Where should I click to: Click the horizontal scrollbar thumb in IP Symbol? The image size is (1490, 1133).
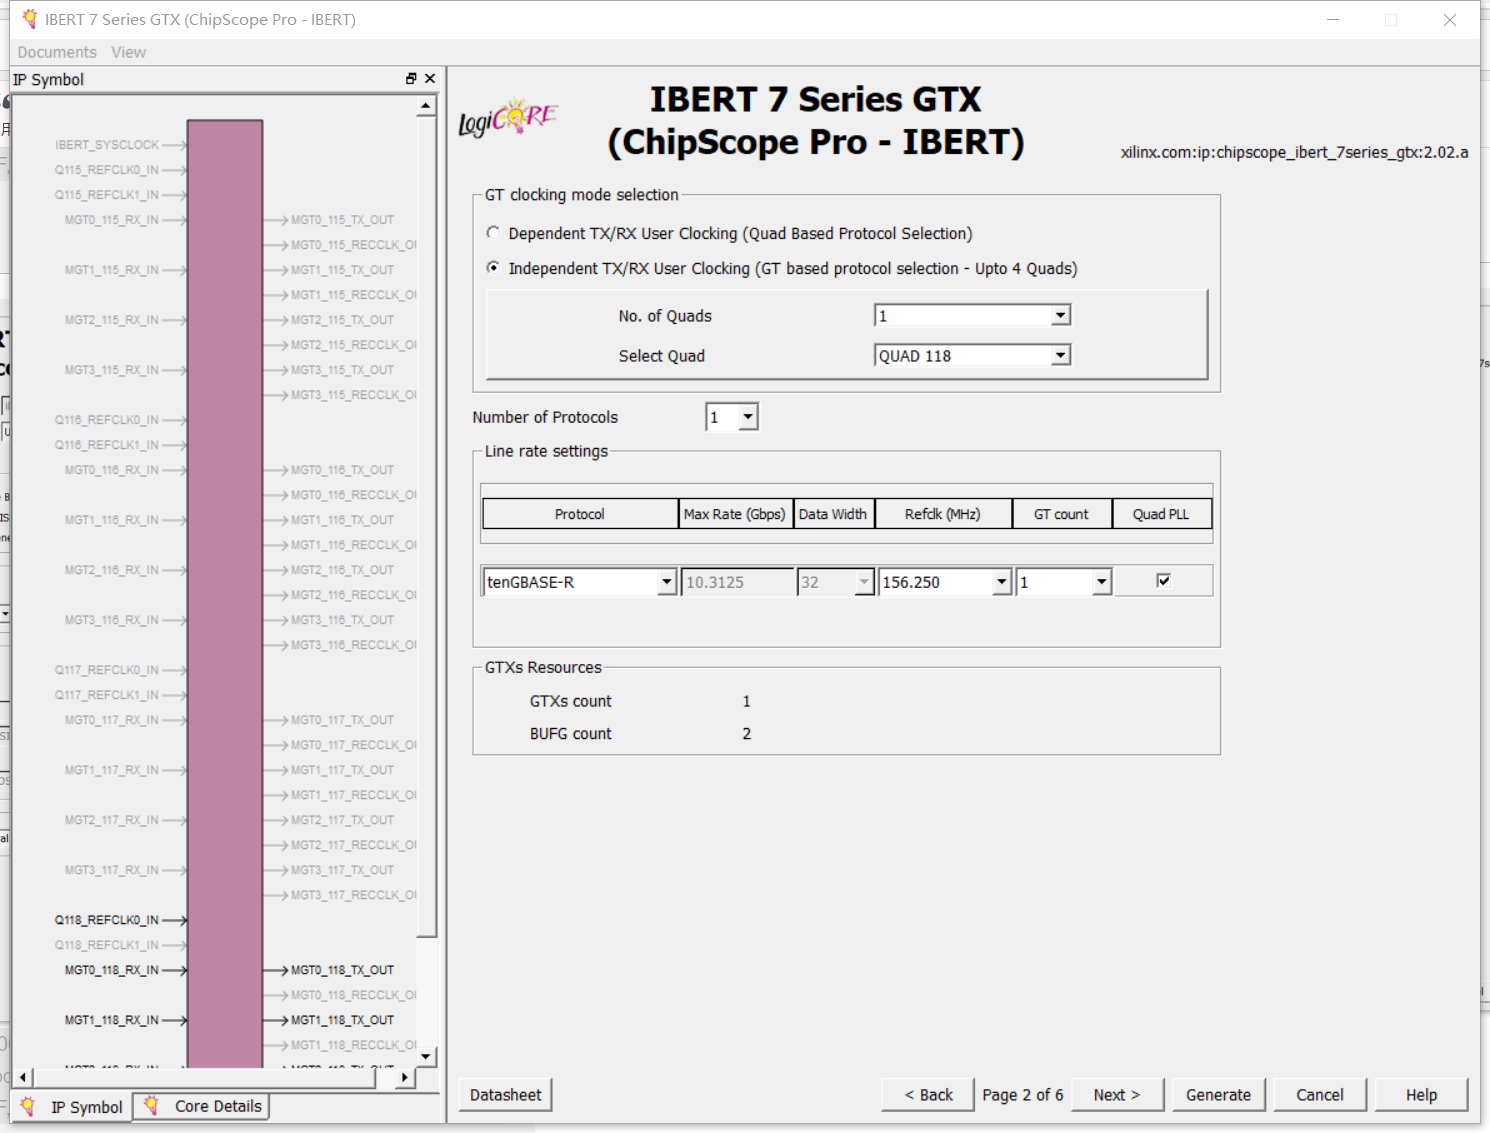[x=205, y=1077]
